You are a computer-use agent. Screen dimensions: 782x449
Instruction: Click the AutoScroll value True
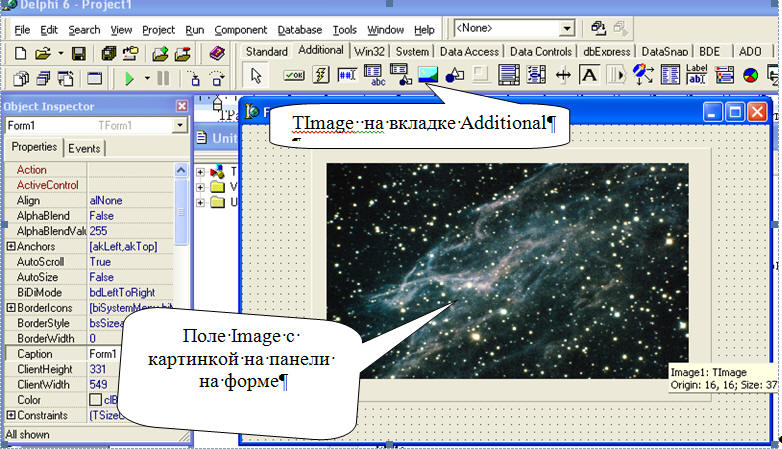(101, 261)
